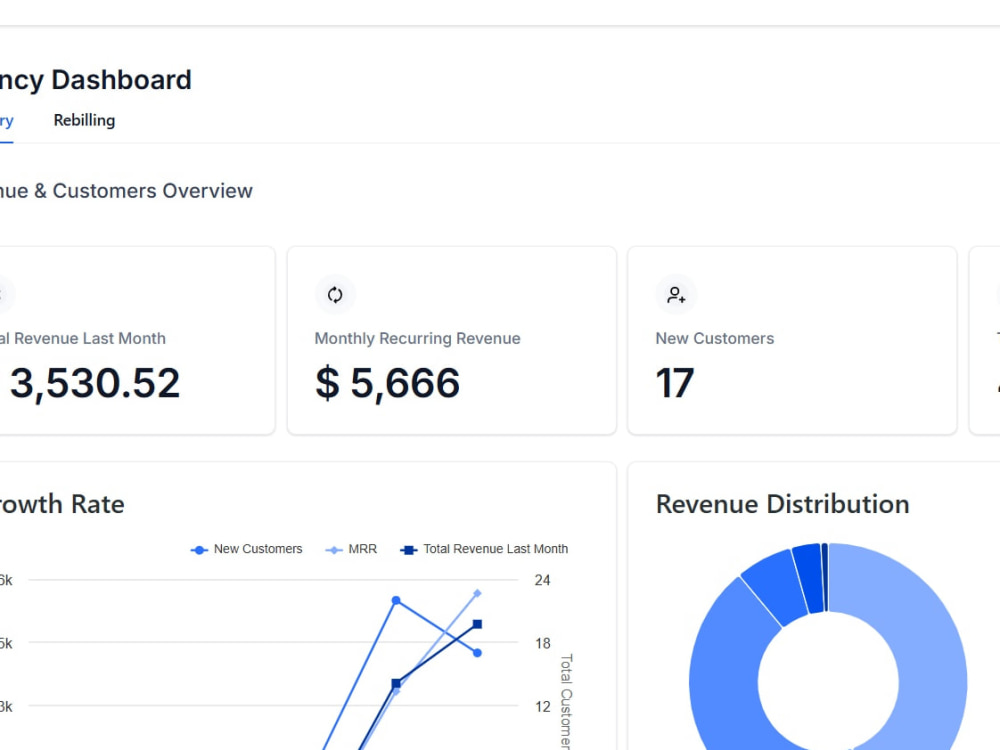
Task: Click the Monthly Recurring Revenue label
Action: coord(418,339)
